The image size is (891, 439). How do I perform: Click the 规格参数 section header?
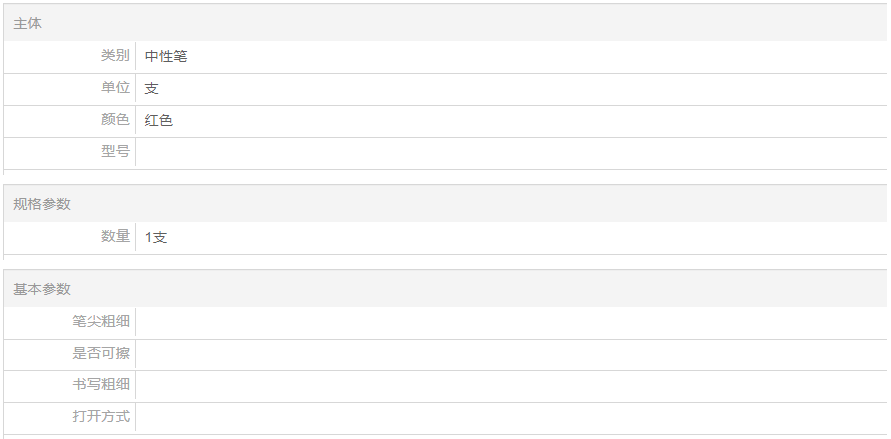click(42, 204)
